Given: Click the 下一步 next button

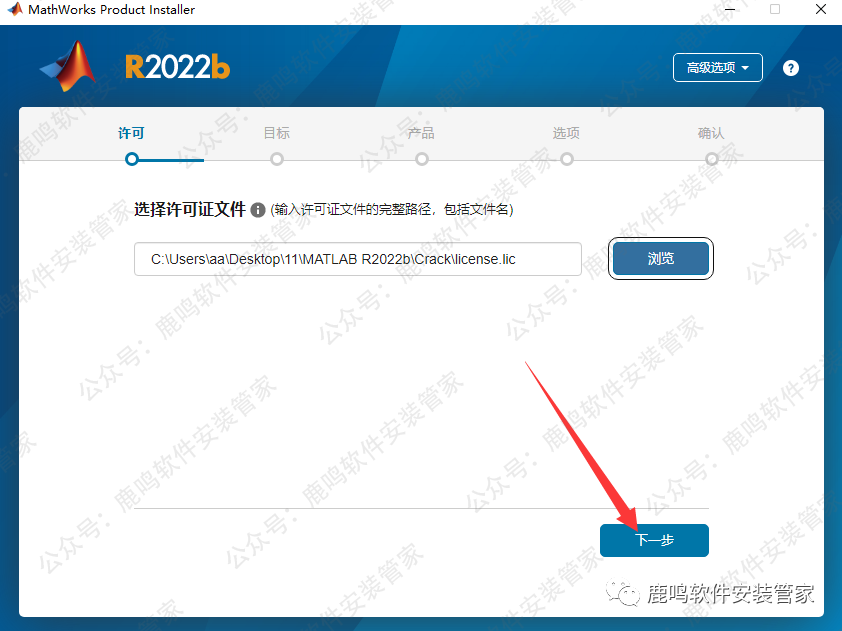Looking at the screenshot, I should pyautogui.click(x=654, y=540).
